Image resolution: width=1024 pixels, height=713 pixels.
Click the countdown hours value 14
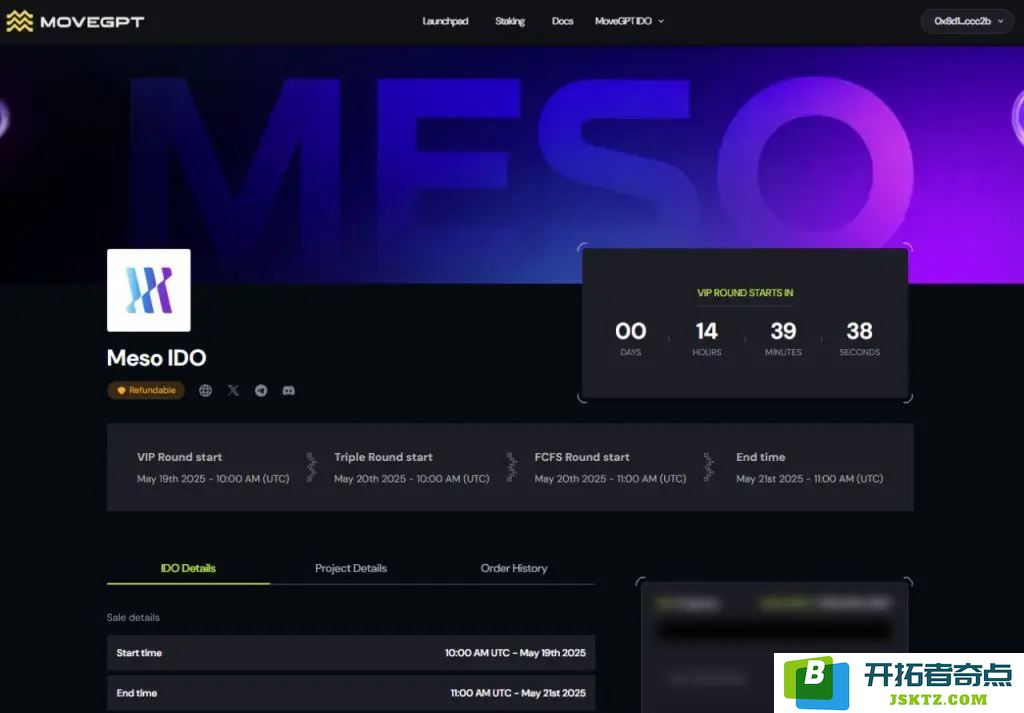(707, 331)
